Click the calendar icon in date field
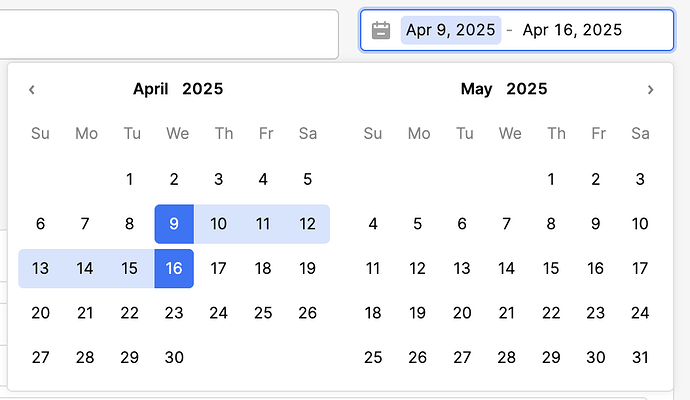 point(381,30)
